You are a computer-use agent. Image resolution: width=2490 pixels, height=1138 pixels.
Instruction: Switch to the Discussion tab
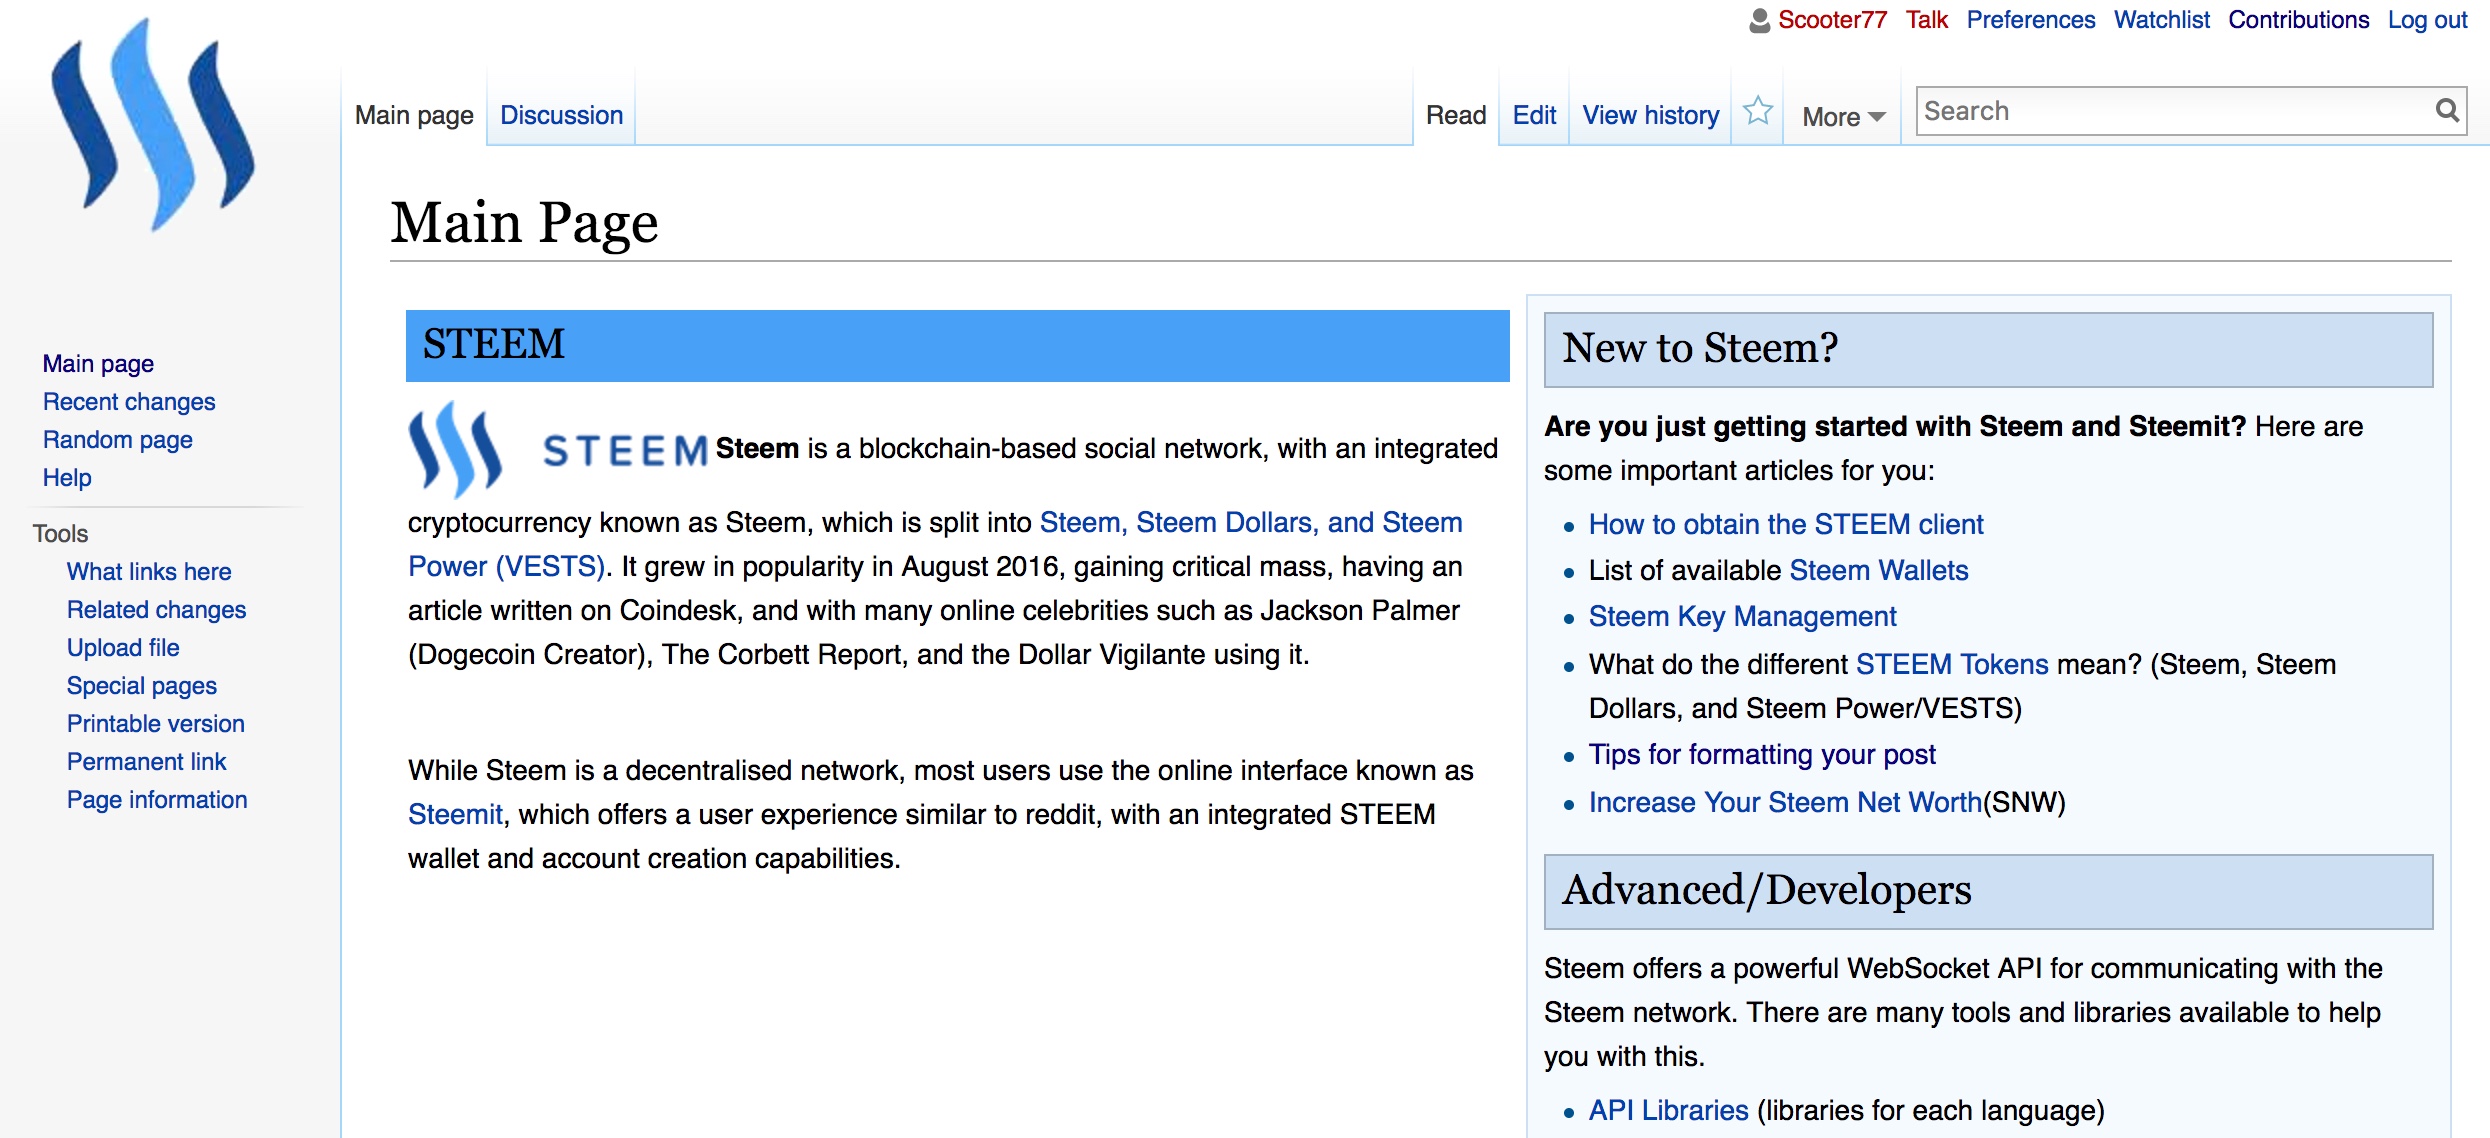561,115
